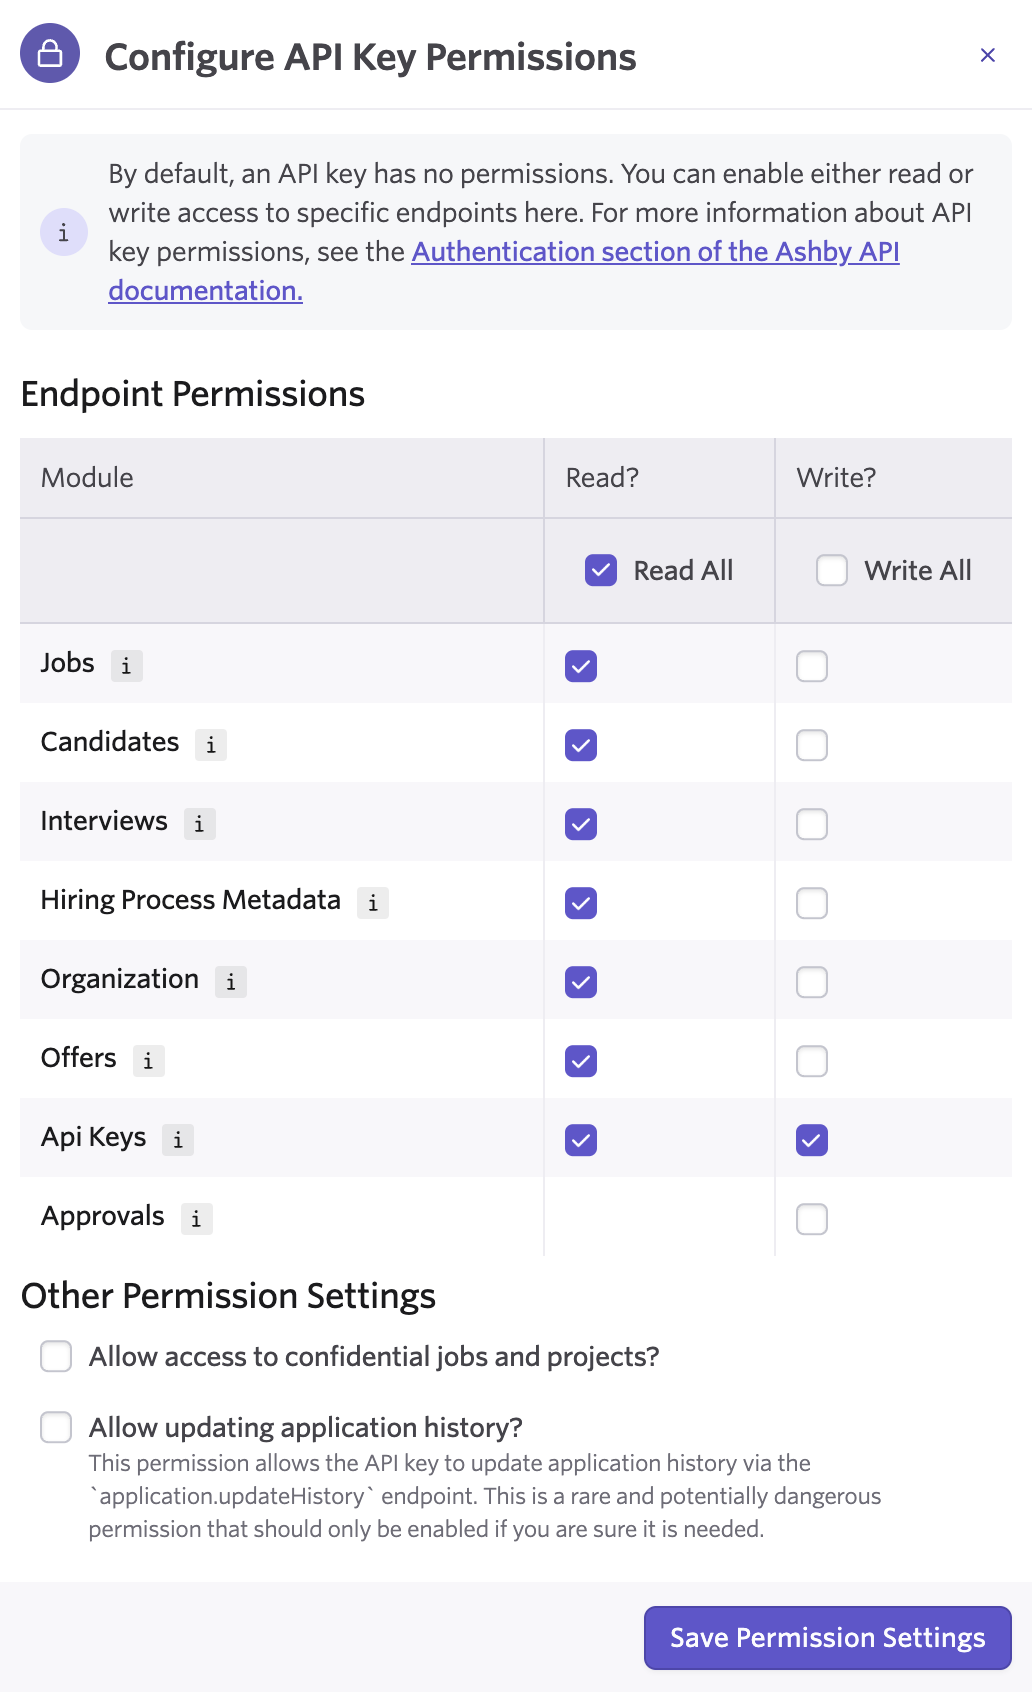Click the Api Keys info icon
Image resolution: width=1032 pixels, height=1692 pixels.
coord(177,1140)
